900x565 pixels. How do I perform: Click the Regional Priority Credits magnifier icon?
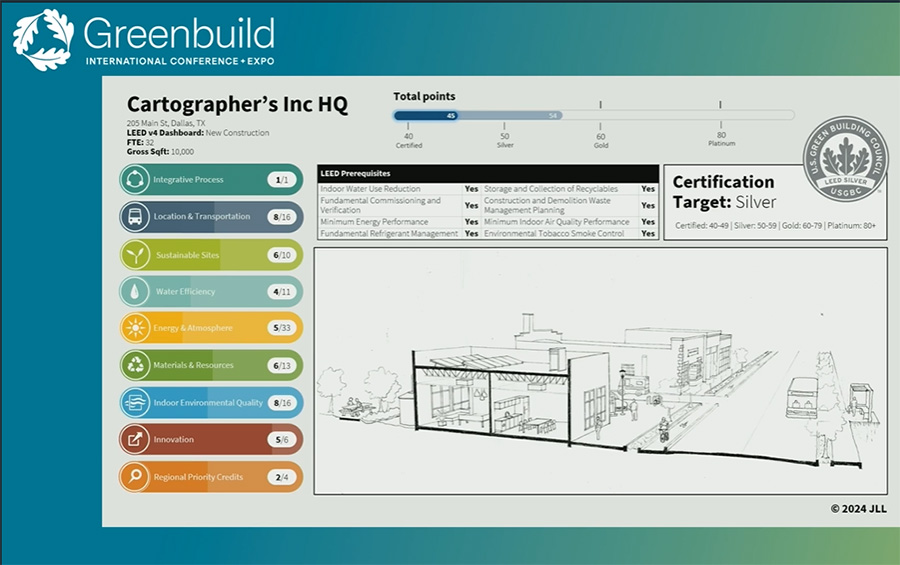[134, 477]
